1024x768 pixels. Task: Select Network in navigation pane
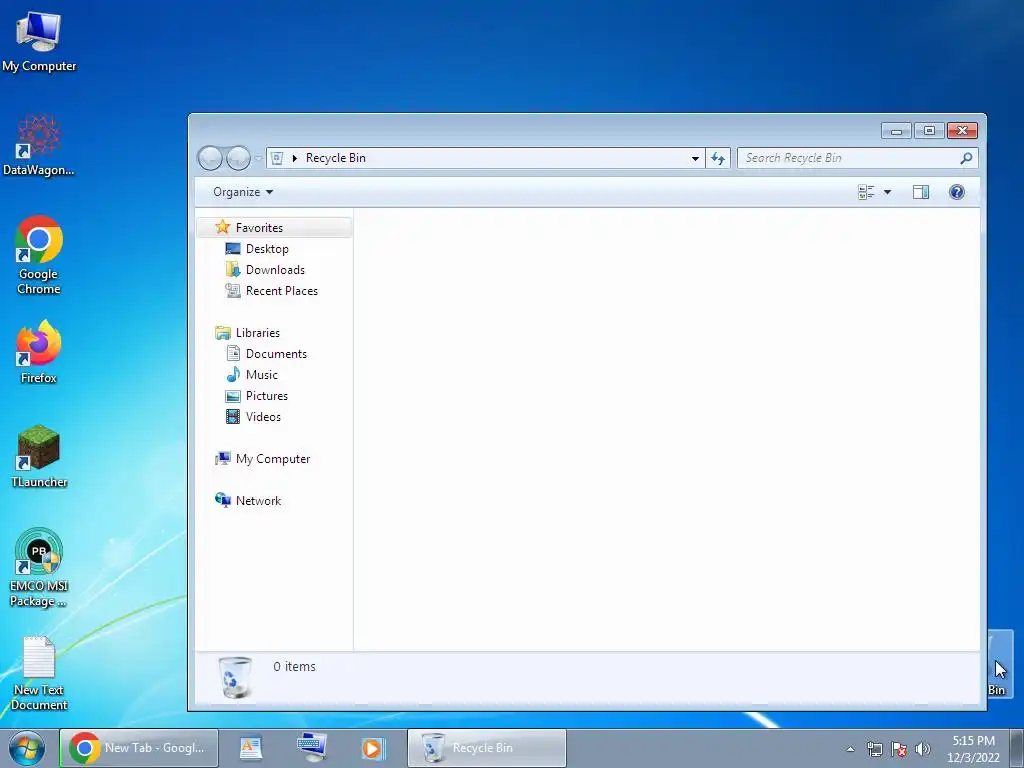point(258,500)
